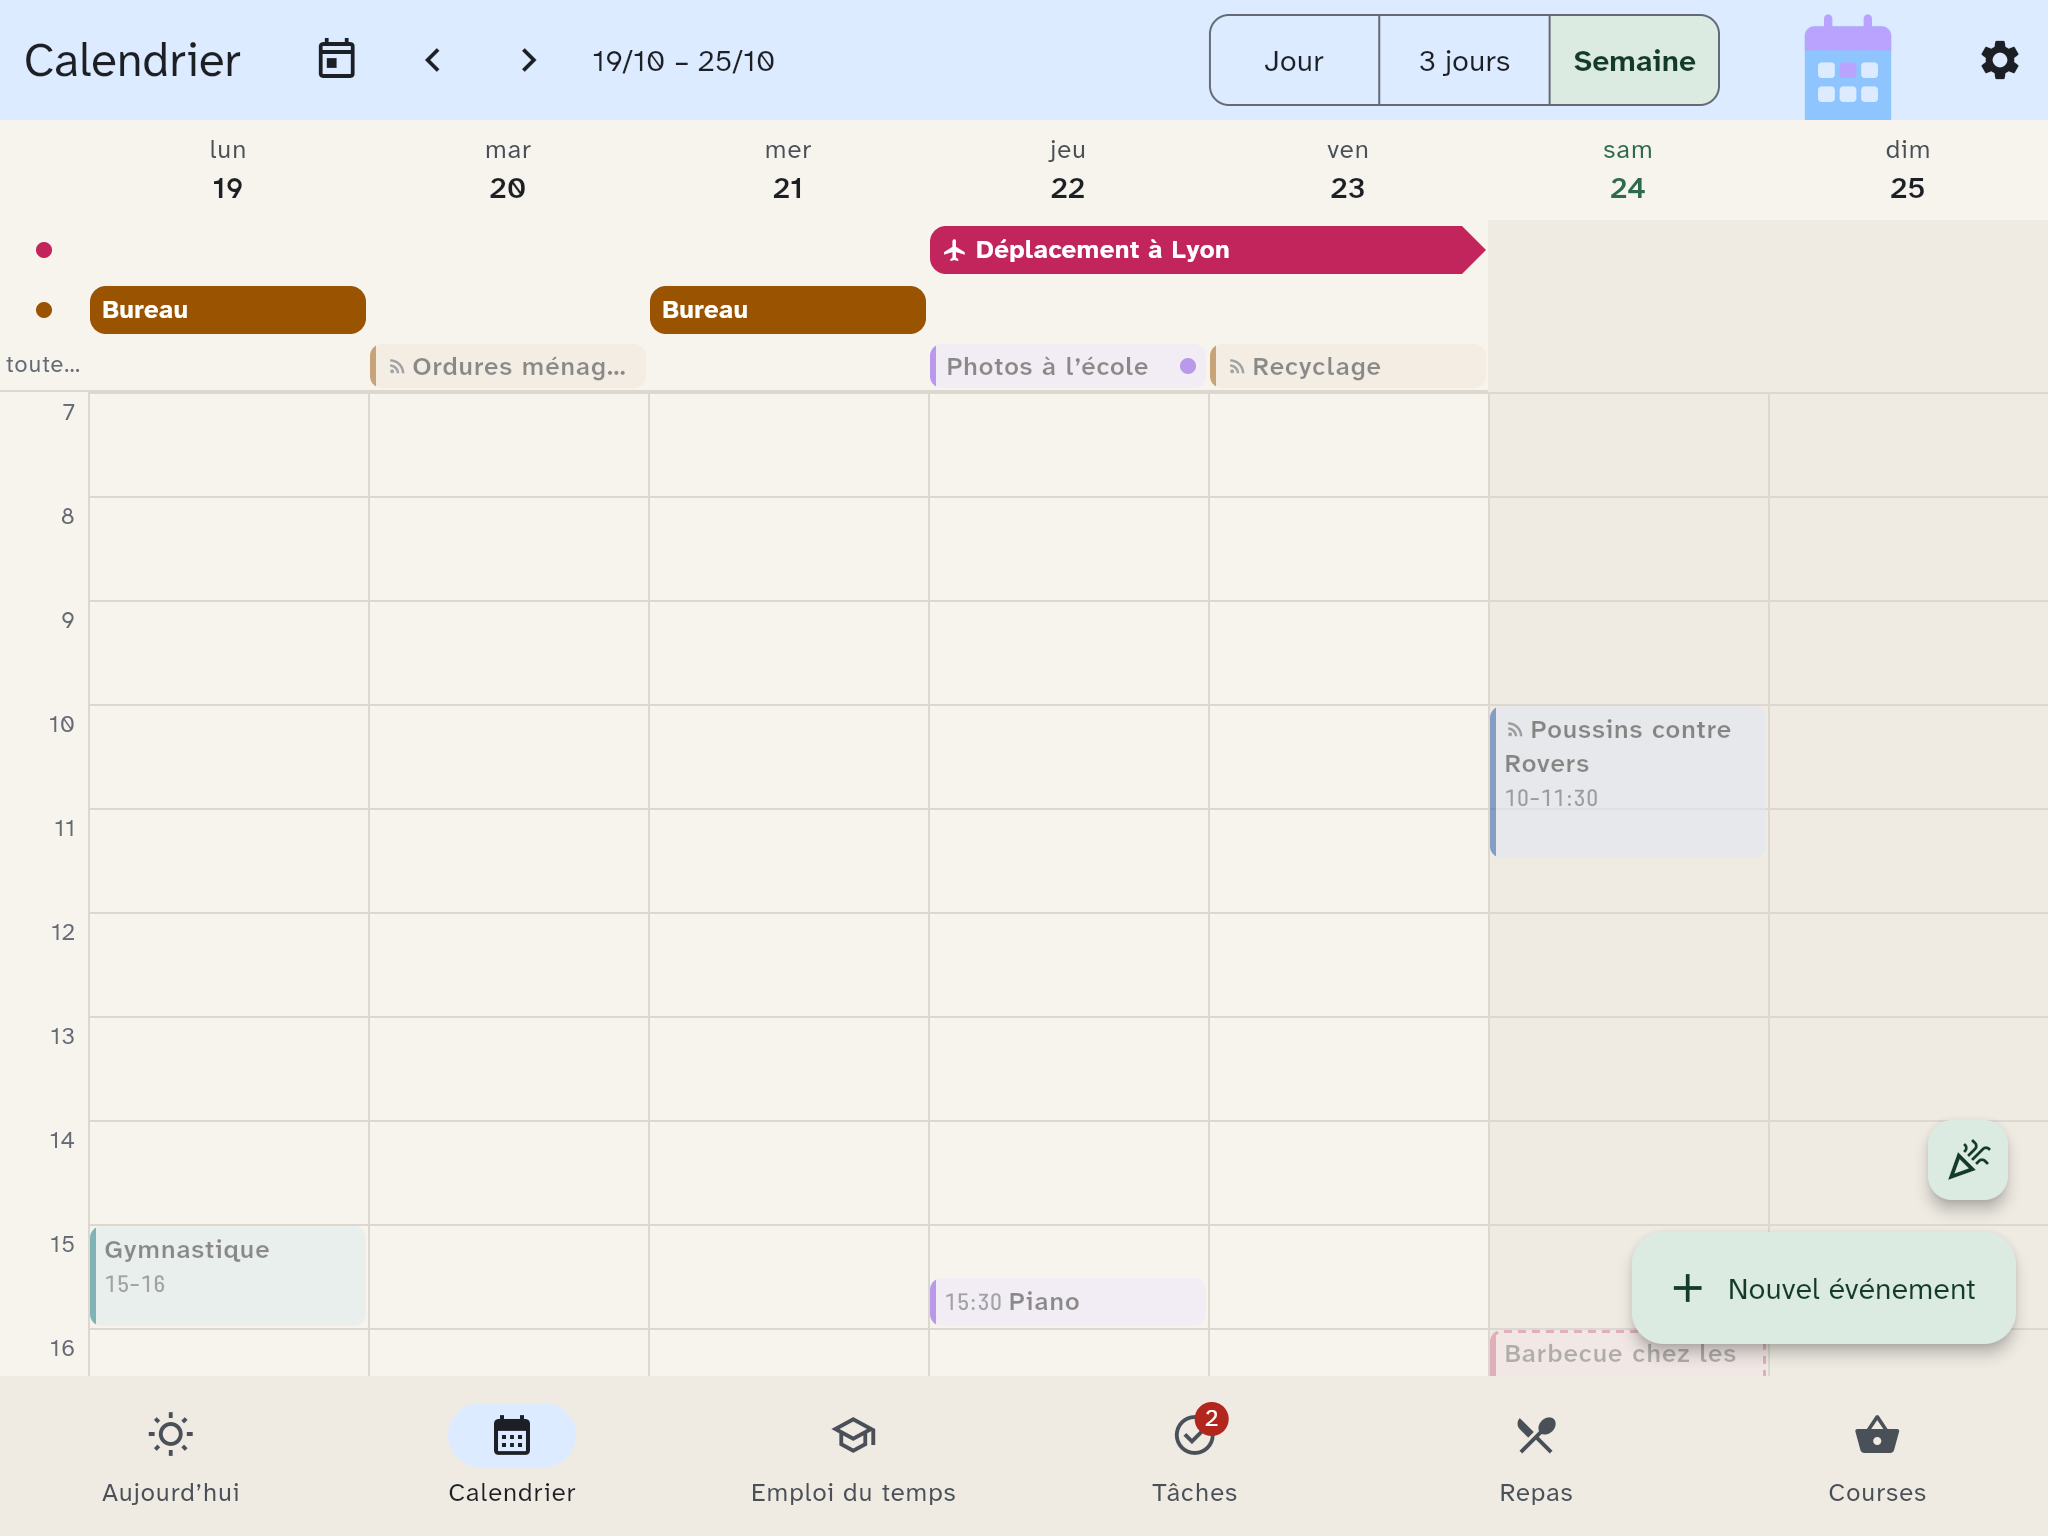Select lun 19 day header
Screen dimensions: 2048x1536
[x=228, y=170]
